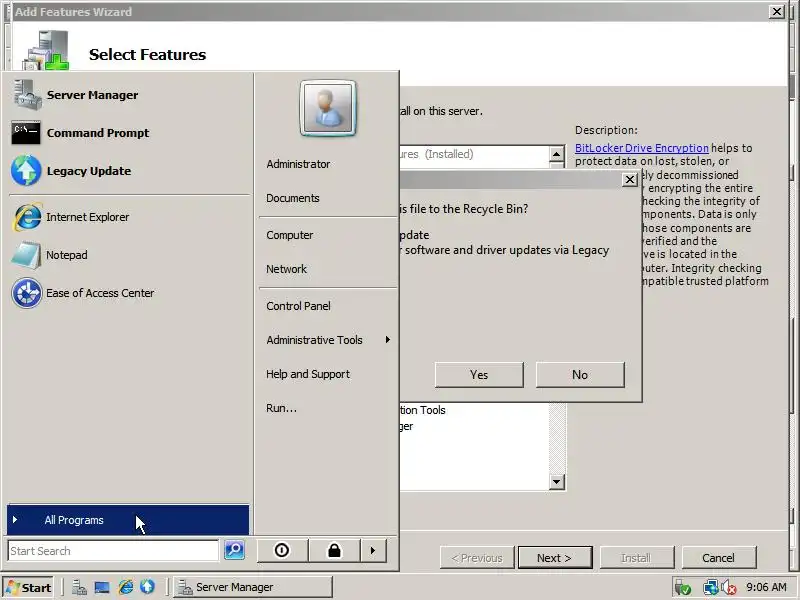Open shutdown options arrow
The image size is (800, 600).
coord(373,551)
